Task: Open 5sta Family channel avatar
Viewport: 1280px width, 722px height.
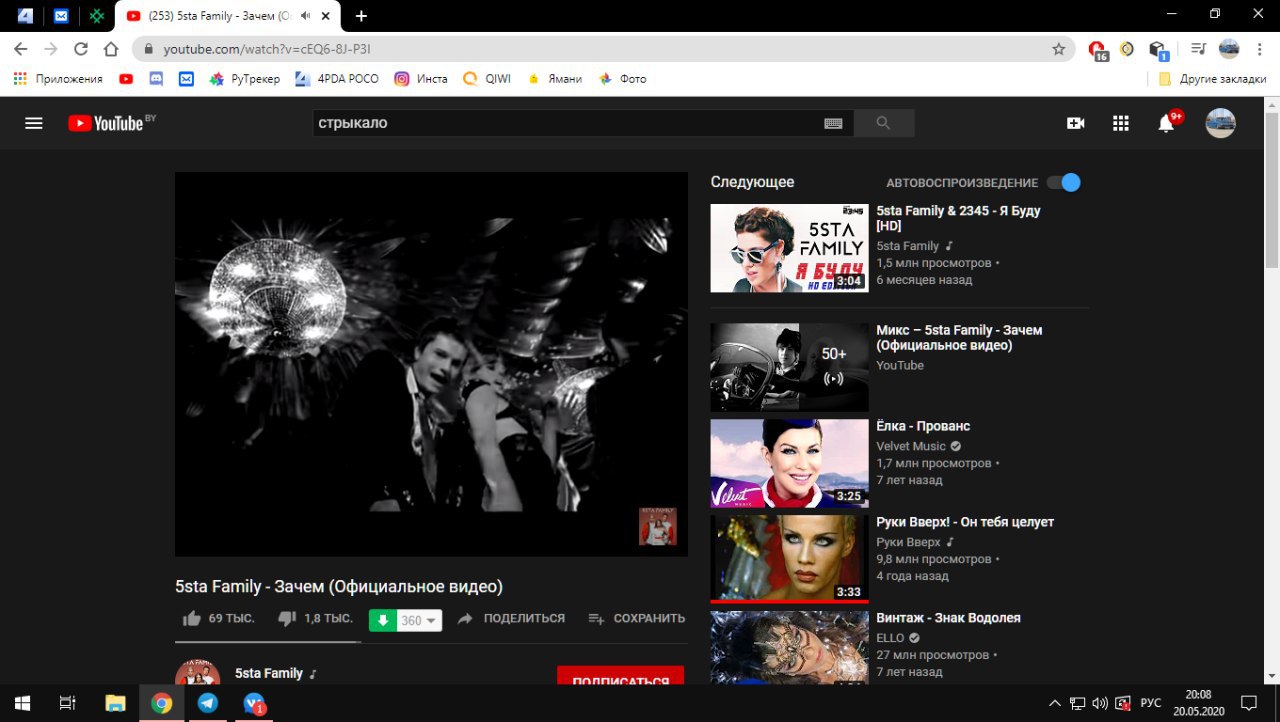Action: click(x=197, y=672)
